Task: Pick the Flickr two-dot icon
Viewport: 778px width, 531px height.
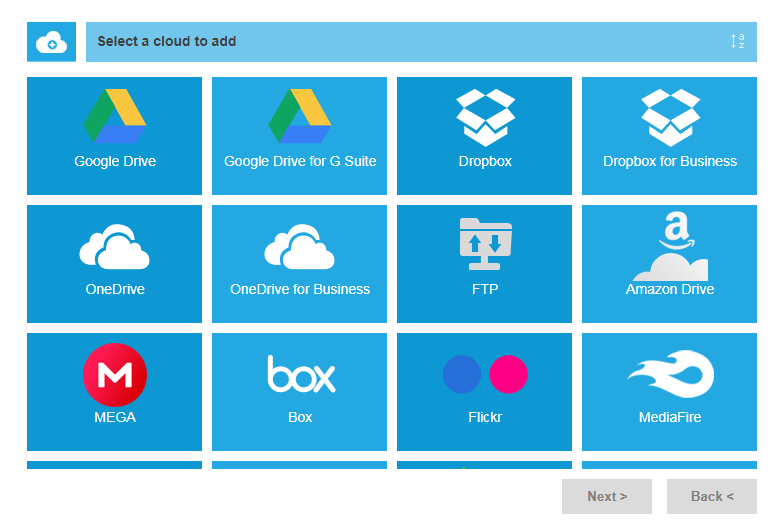Action: coord(485,374)
